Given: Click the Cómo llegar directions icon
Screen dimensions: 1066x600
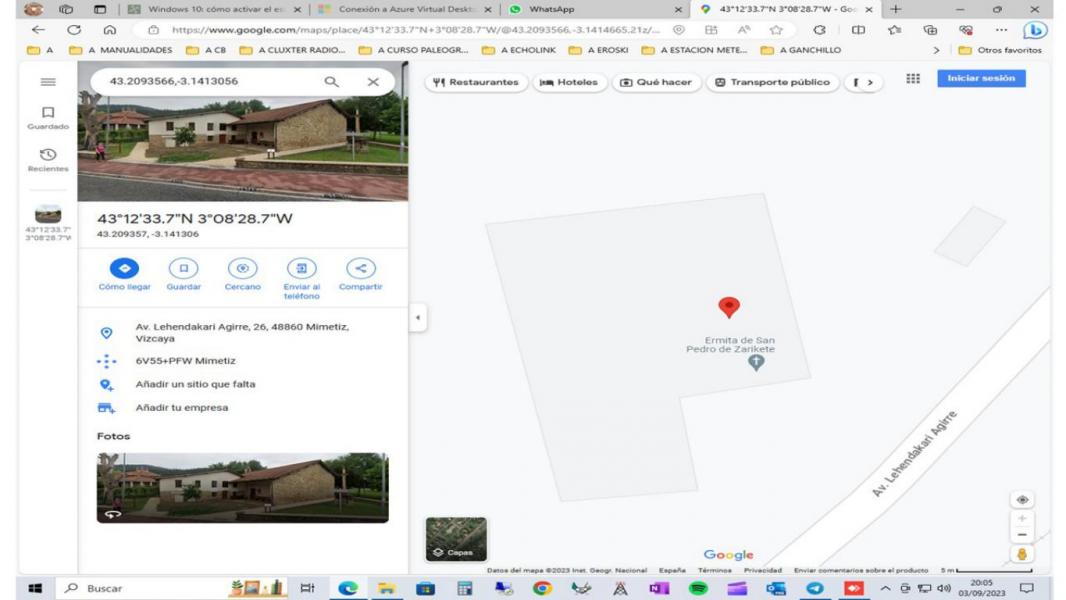Looking at the screenshot, I should click(x=124, y=269).
